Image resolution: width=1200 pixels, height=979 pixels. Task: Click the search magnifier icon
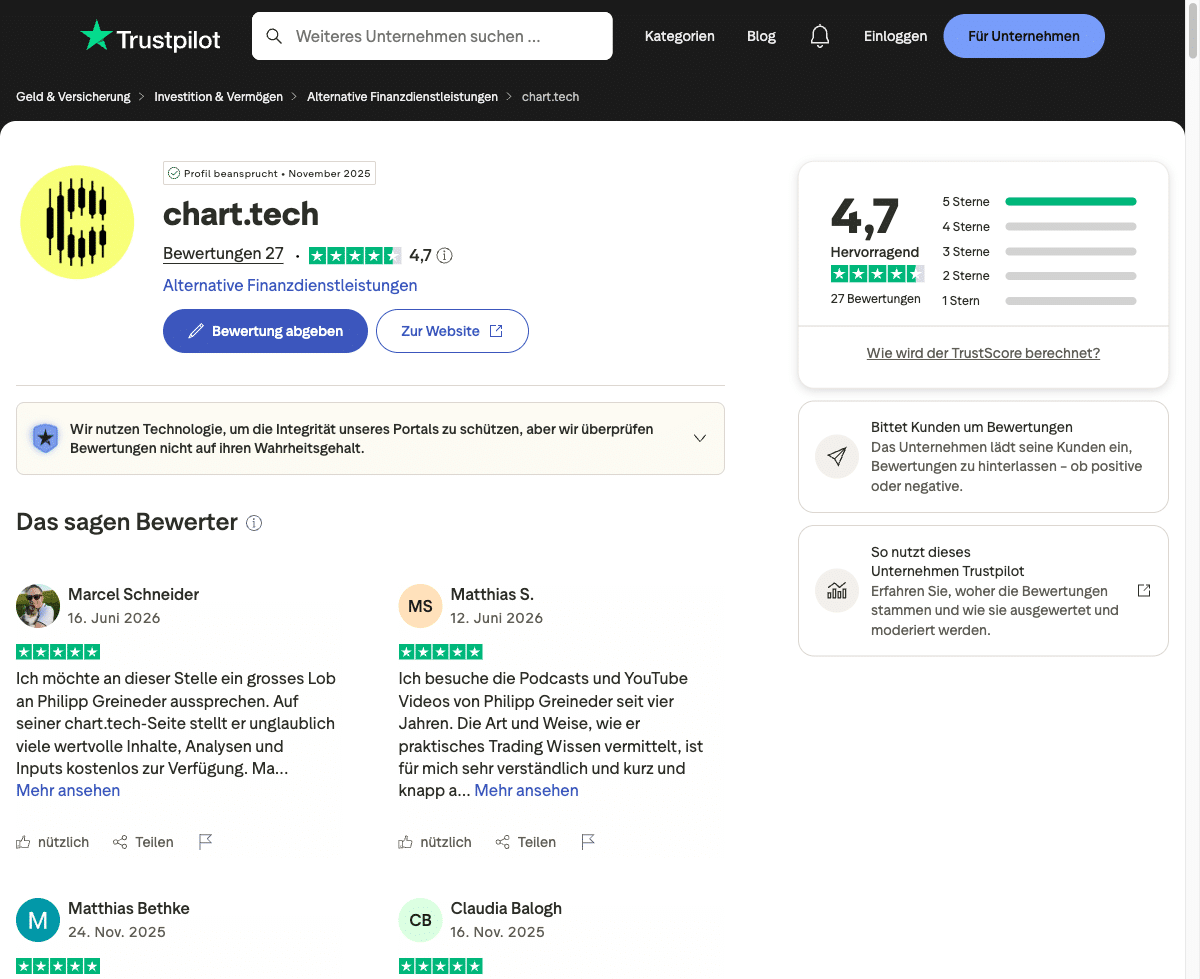(274, 36)
